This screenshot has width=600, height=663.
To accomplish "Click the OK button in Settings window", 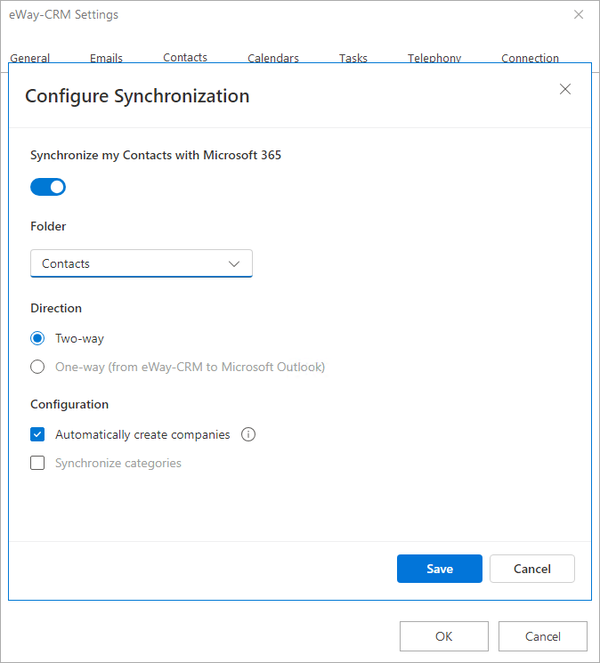I will point(444,636).
